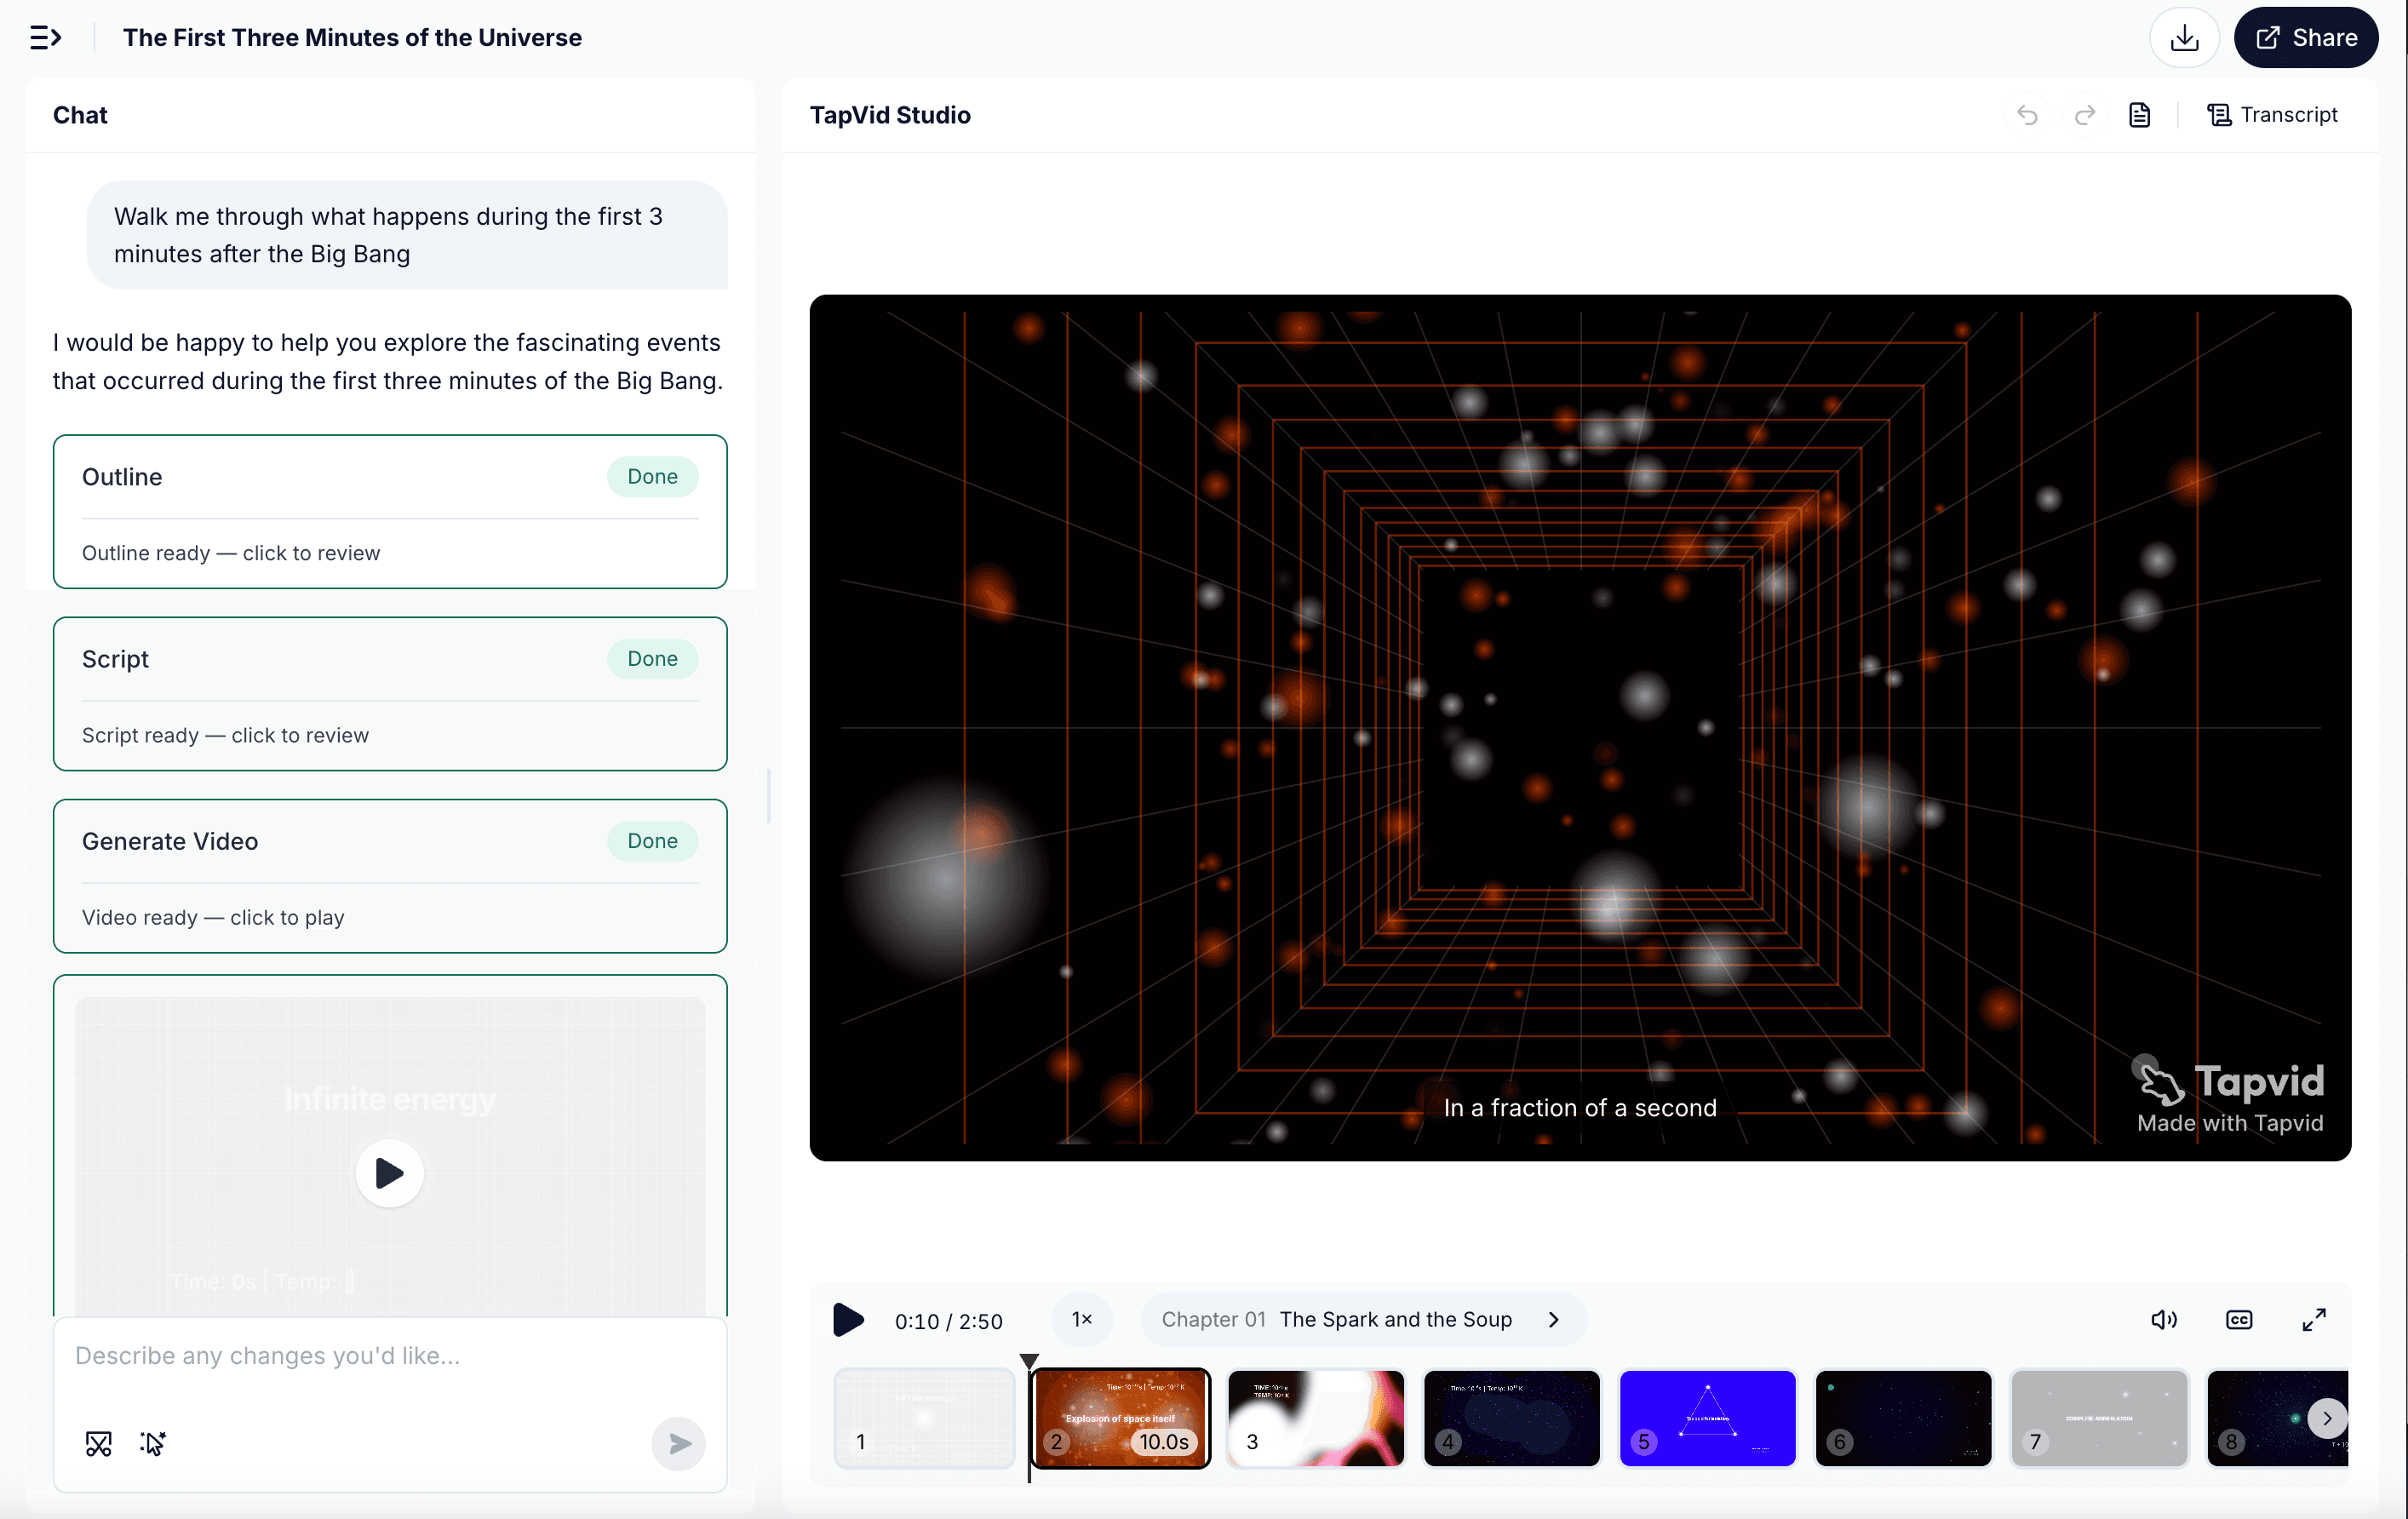Toggle closed captions CC icon

click(2239, 1320)
